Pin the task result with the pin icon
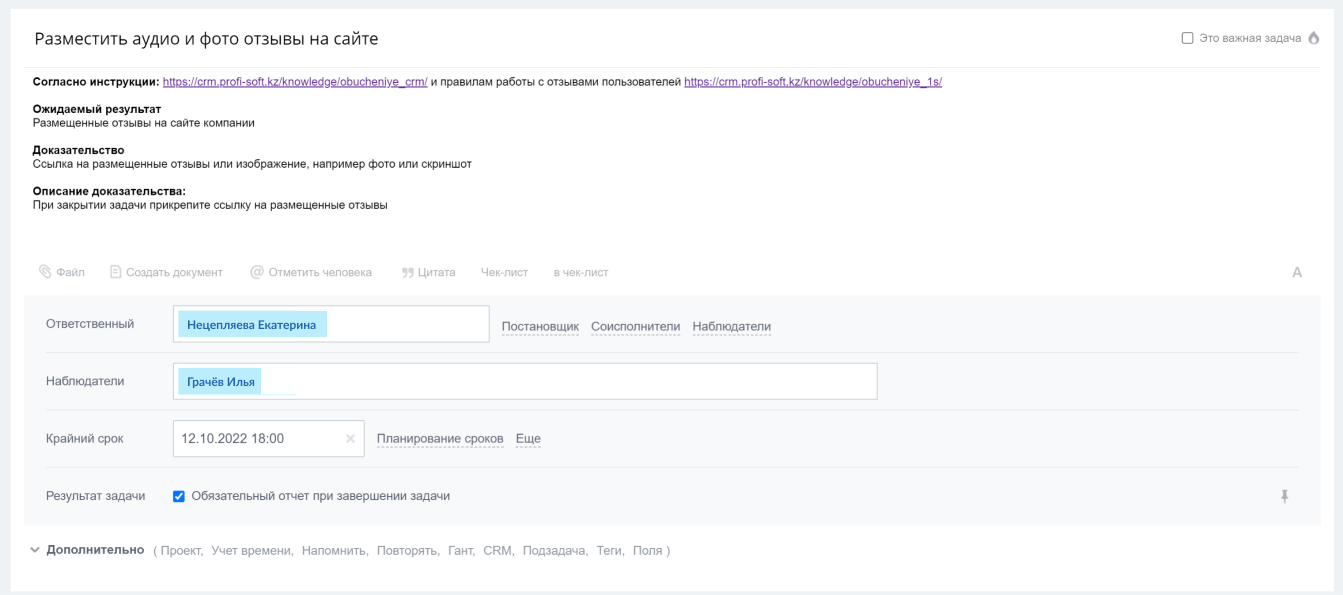The height and width of the screenshot is (595, 1343). point(1285,496)
